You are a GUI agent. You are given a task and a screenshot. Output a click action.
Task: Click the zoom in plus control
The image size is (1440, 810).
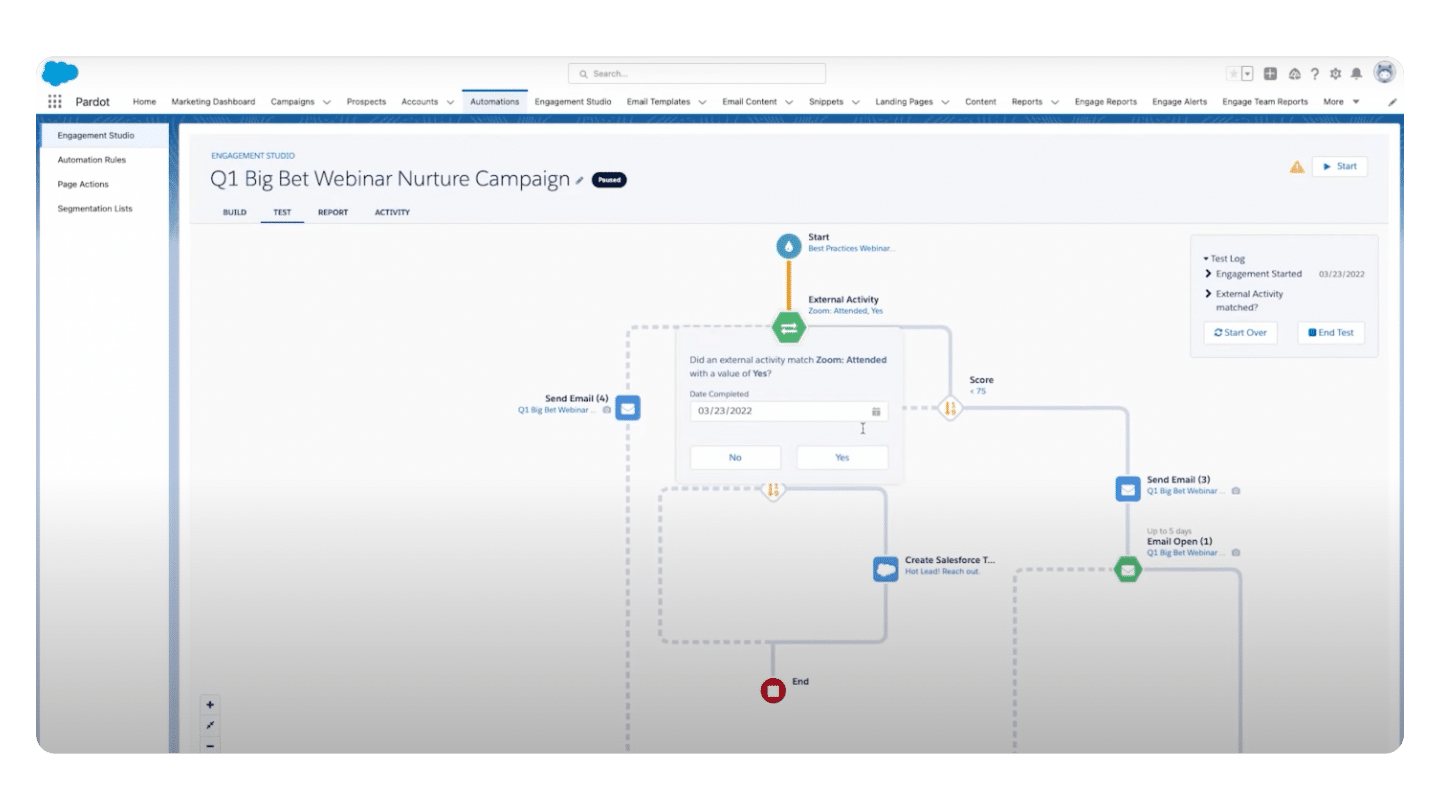[x=210, y=704]
